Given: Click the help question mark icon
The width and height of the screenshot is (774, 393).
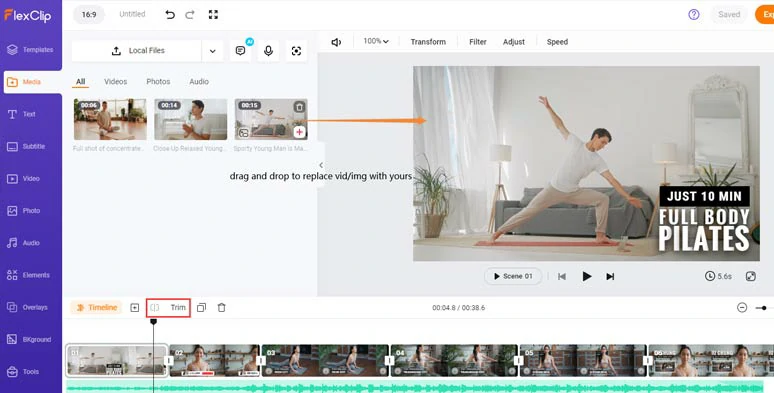Looking at the screenshot, I should click(x=694, y=15).
